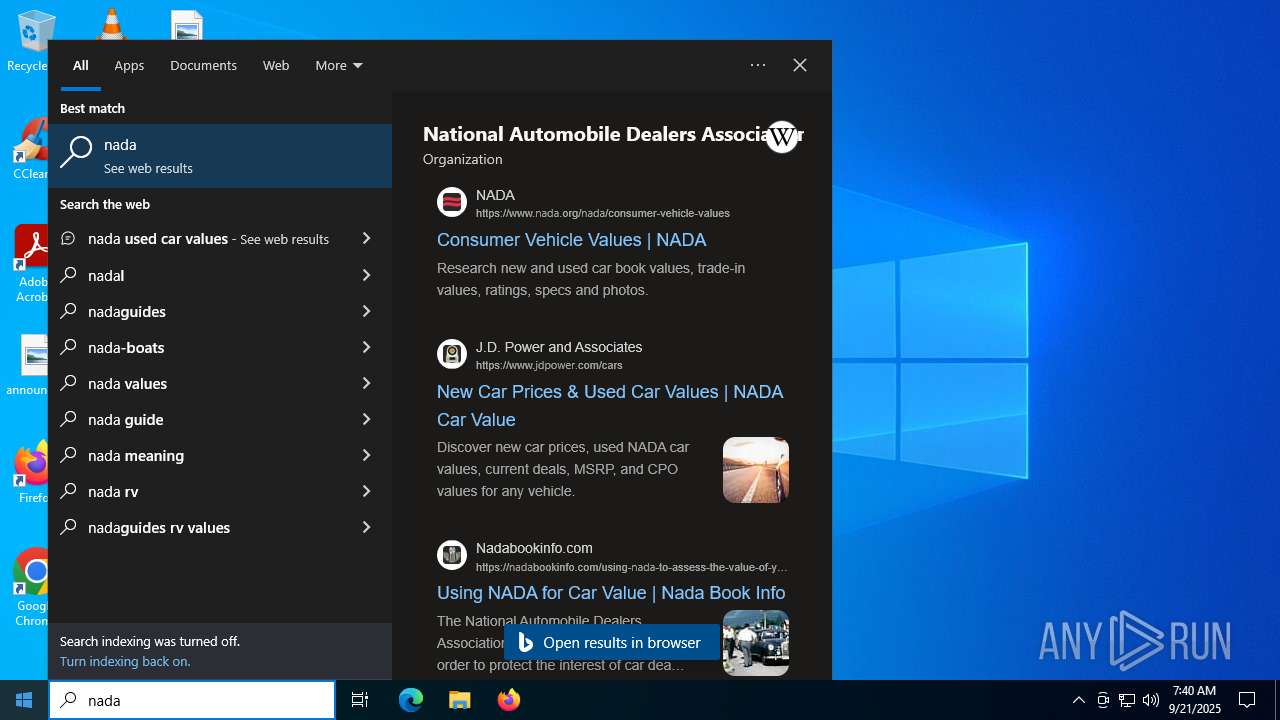Image resolution: width=1280 pixels, height=720 pixels.
Task: Click the jdpower.com/cars URL text
Action: [x=549, y=365]
